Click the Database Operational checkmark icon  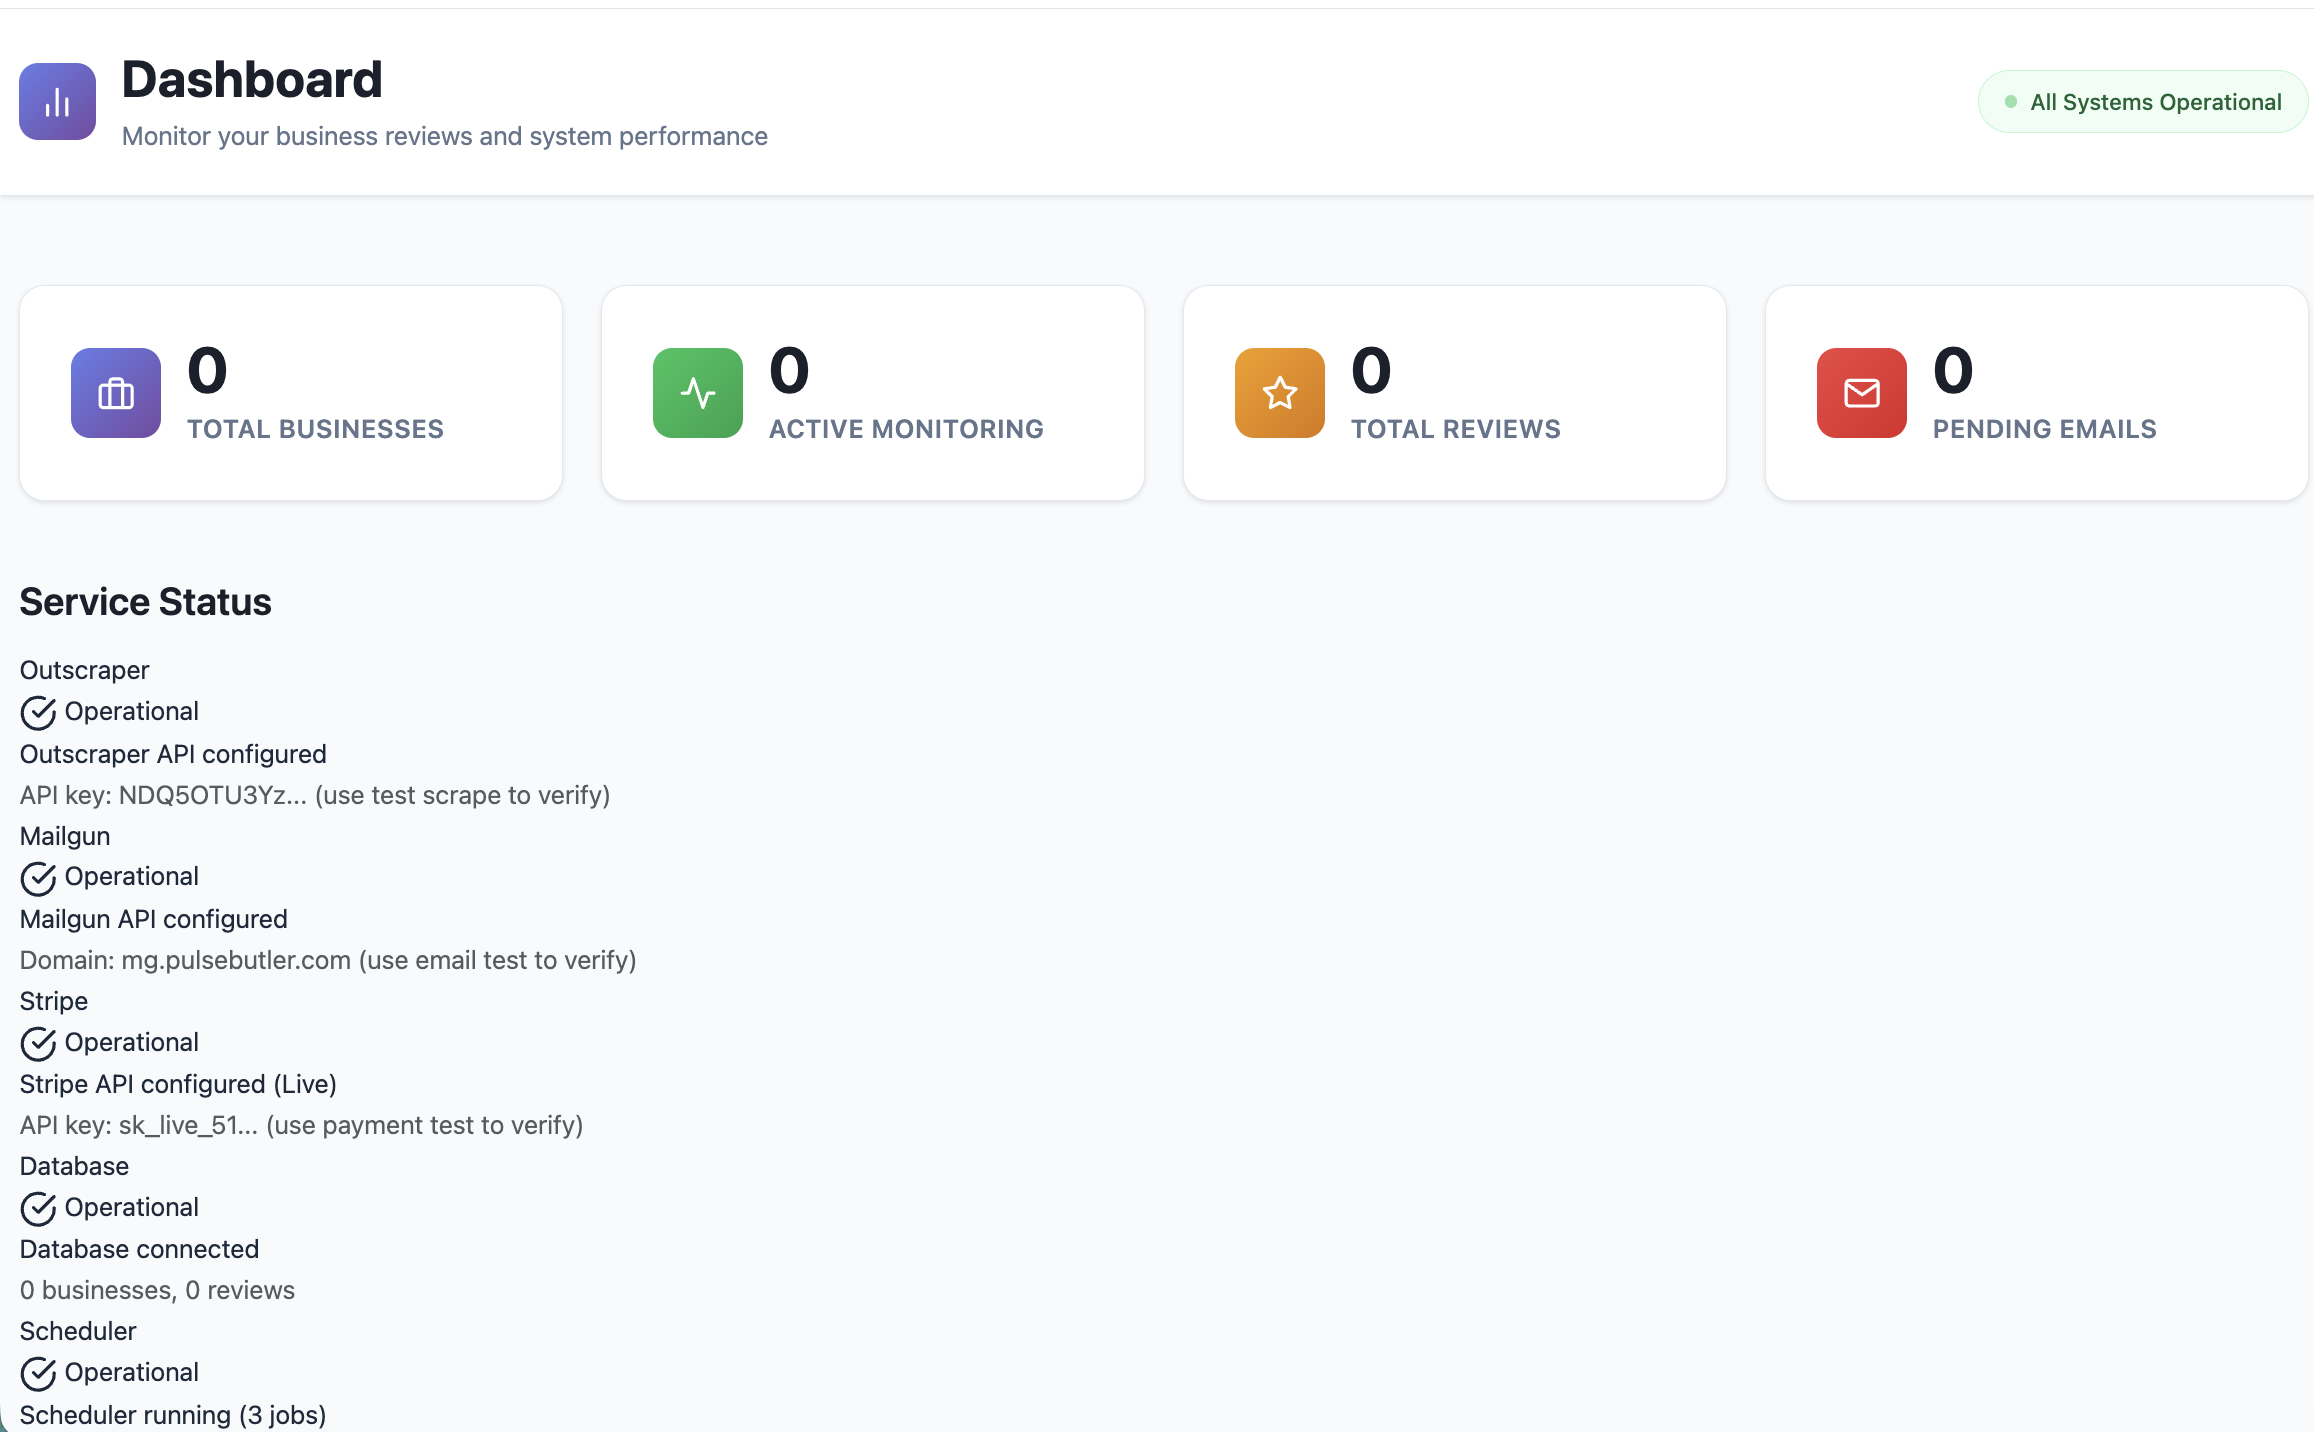tap(38, 1209)
